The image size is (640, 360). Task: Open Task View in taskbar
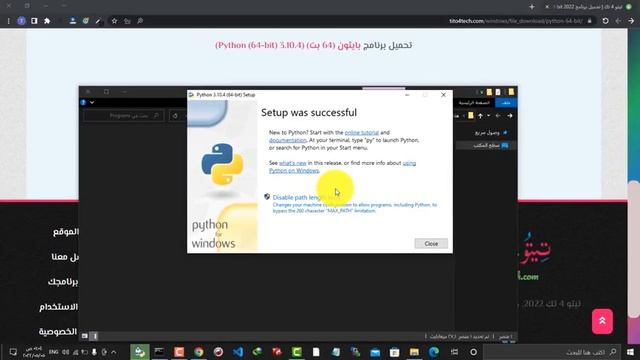(454, 352)
